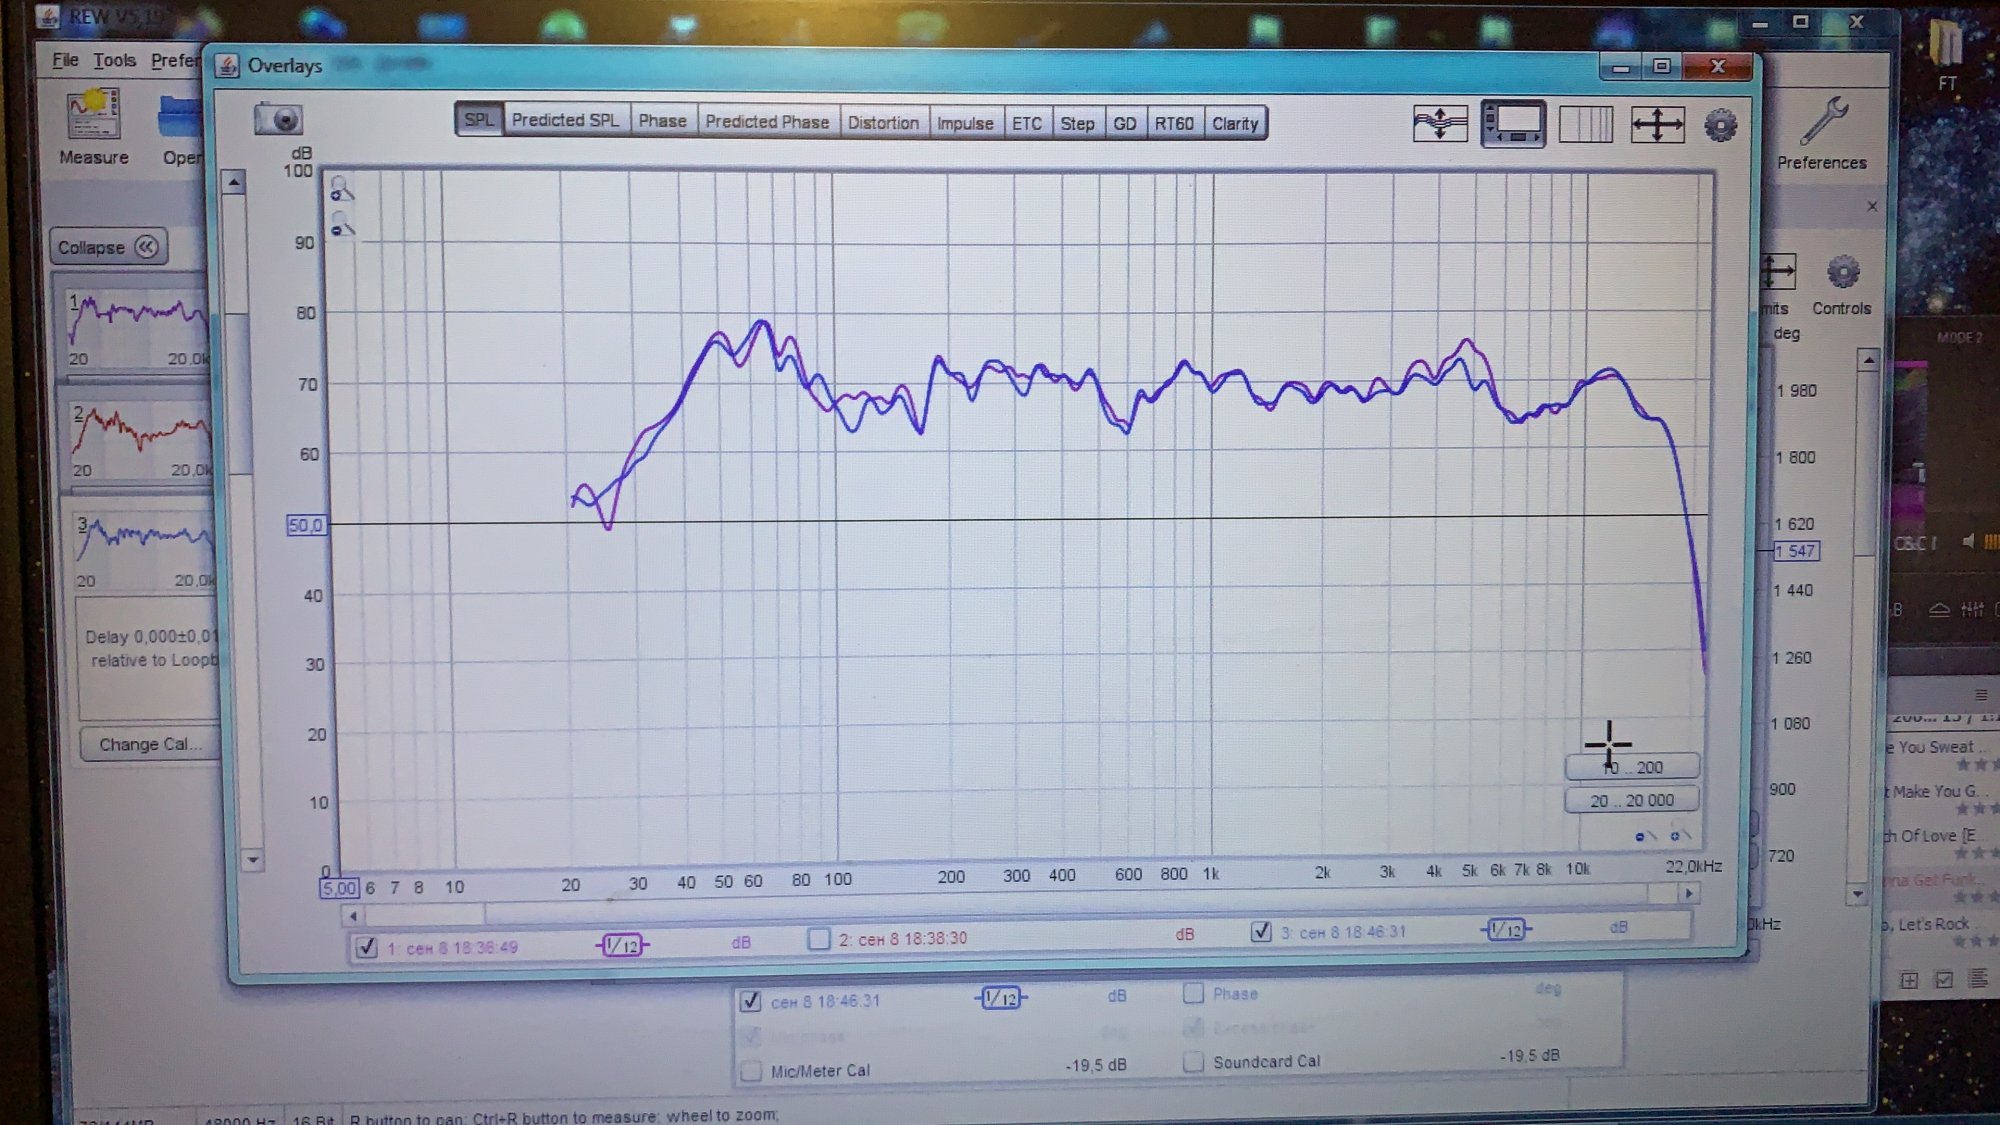Capture graph with camera icon

pos(278,120)
